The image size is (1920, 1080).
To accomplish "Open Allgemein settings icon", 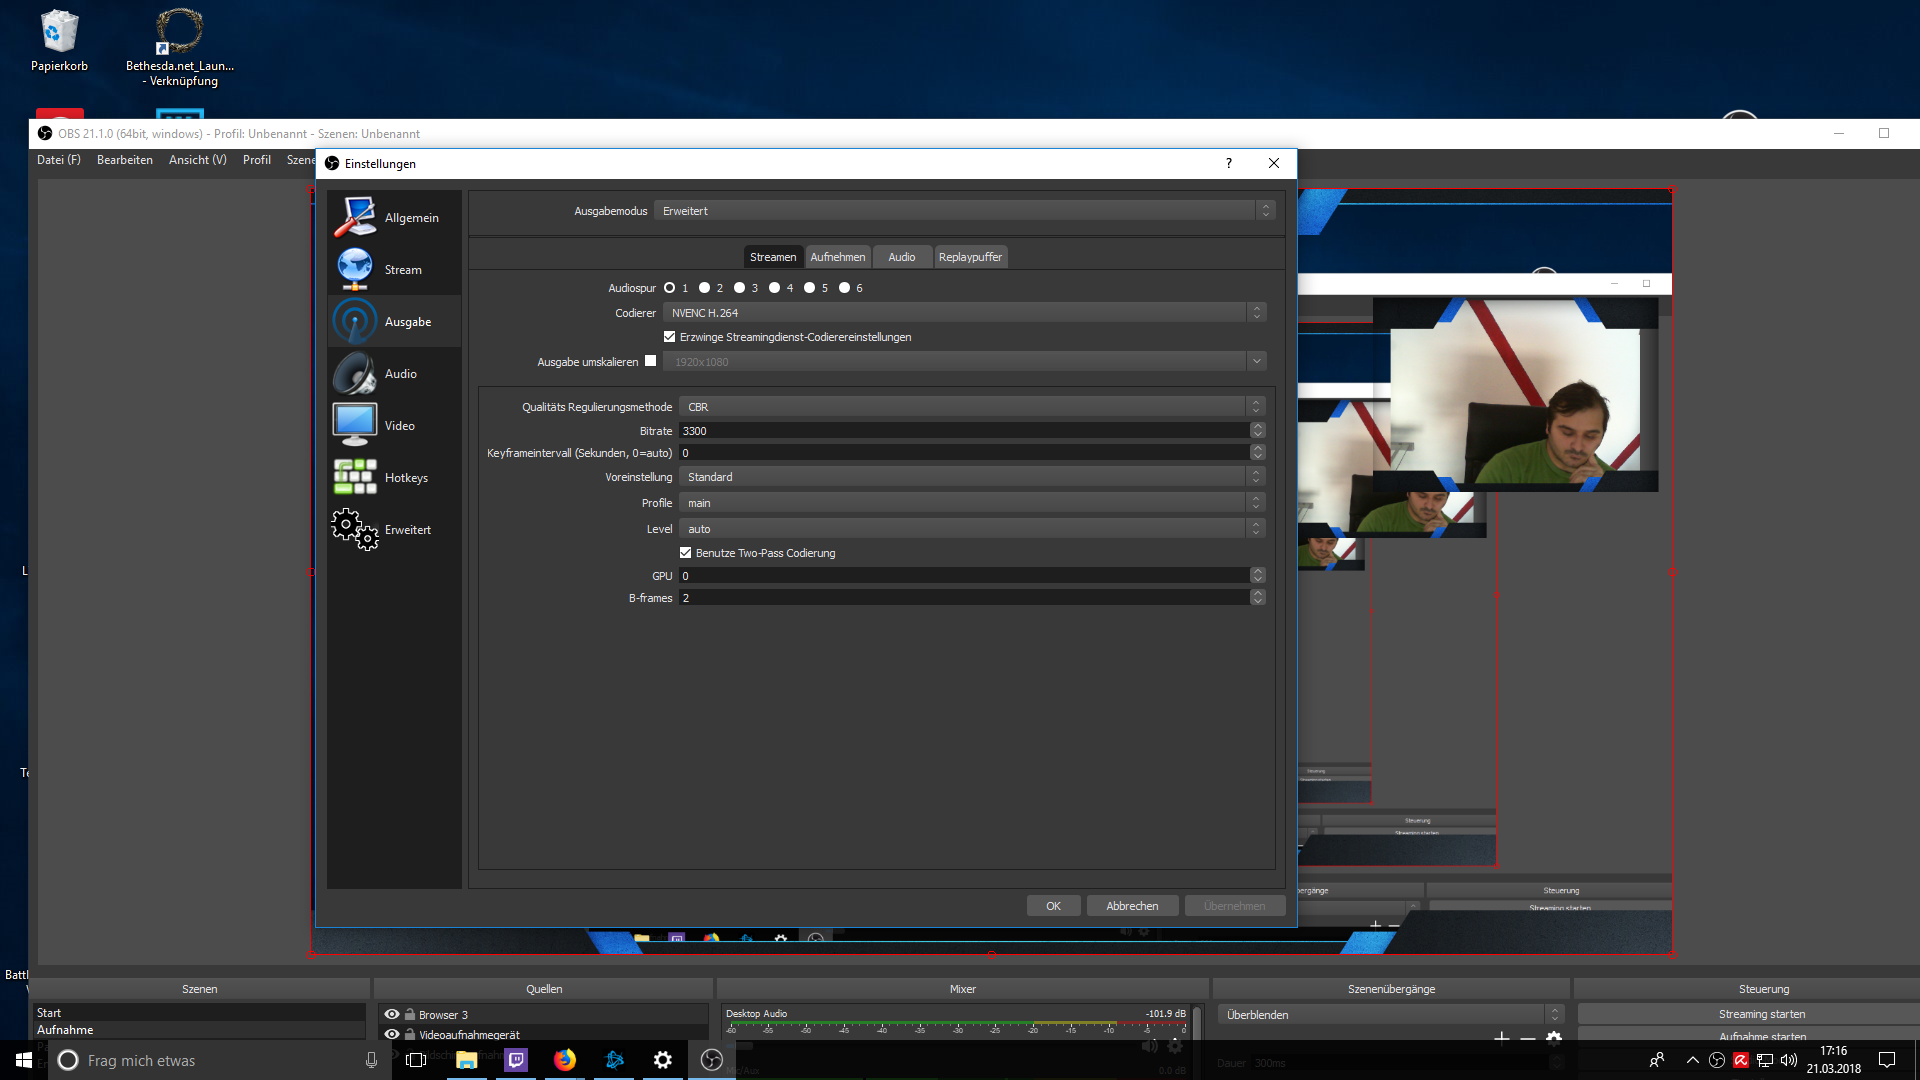I will coord(355,217).
